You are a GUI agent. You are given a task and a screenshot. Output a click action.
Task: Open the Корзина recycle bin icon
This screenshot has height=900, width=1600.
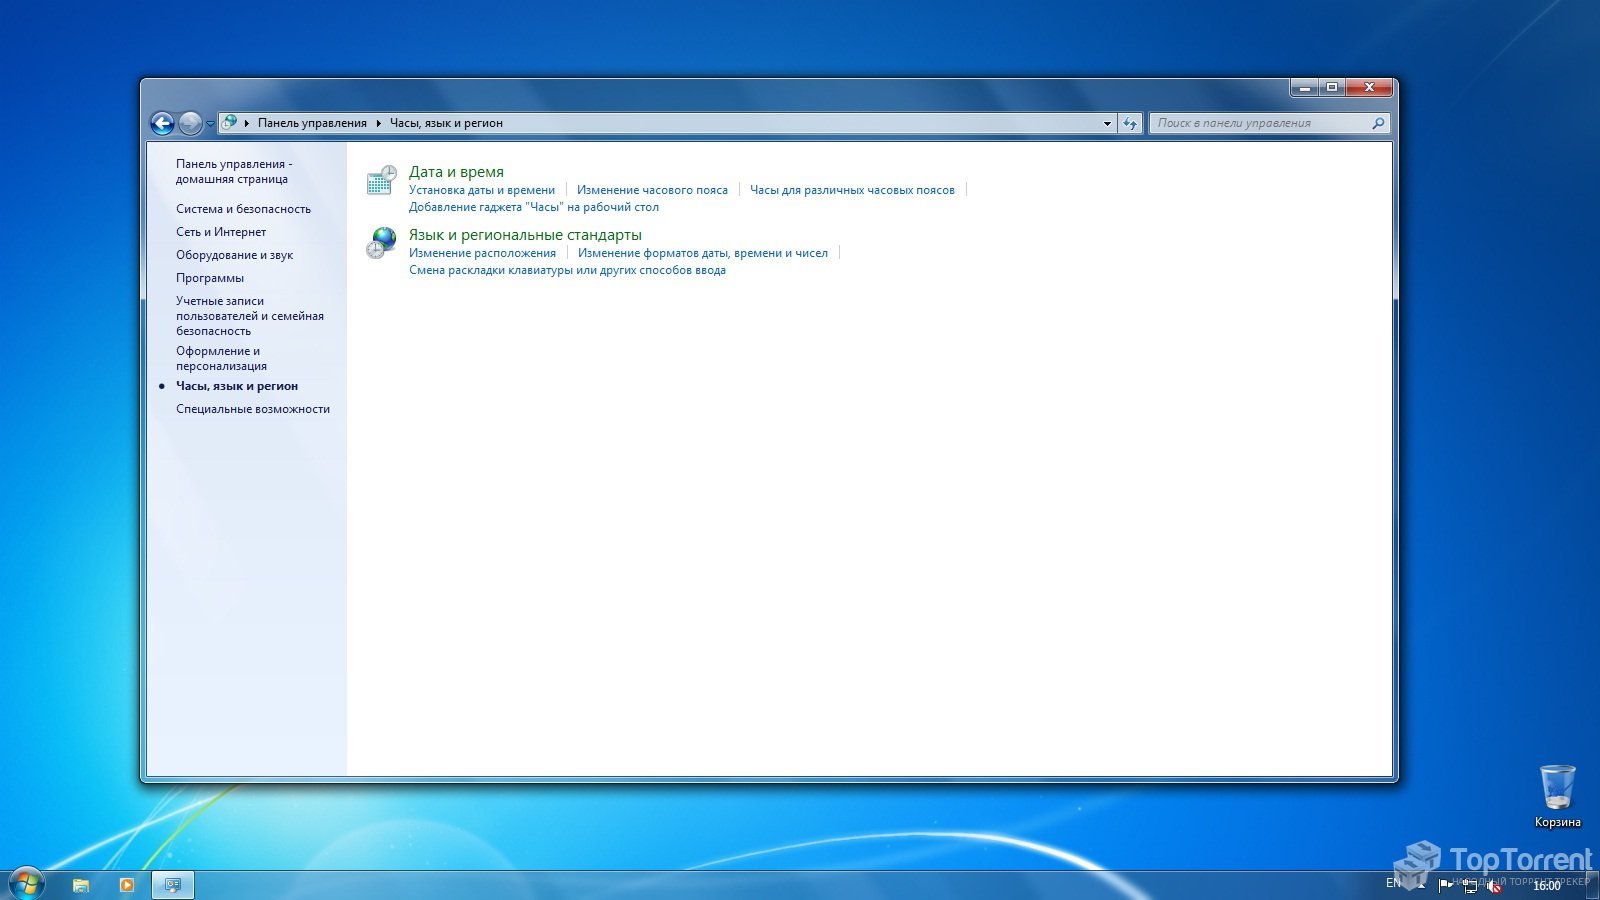1557,797
